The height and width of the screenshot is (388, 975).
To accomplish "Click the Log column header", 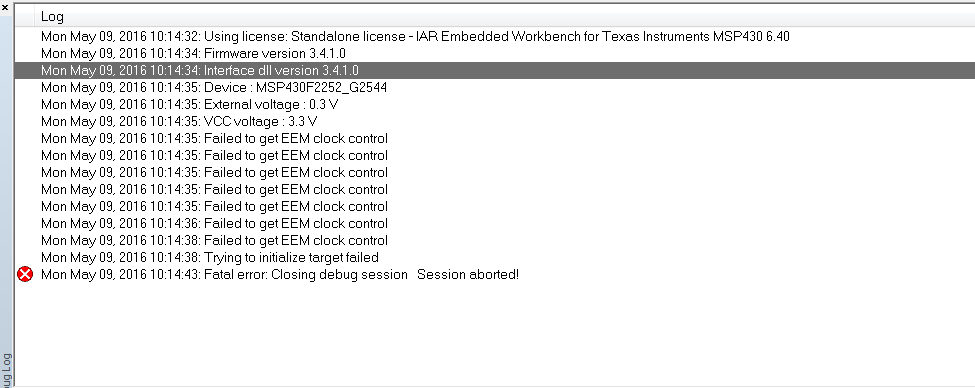I will pos(52,17).
